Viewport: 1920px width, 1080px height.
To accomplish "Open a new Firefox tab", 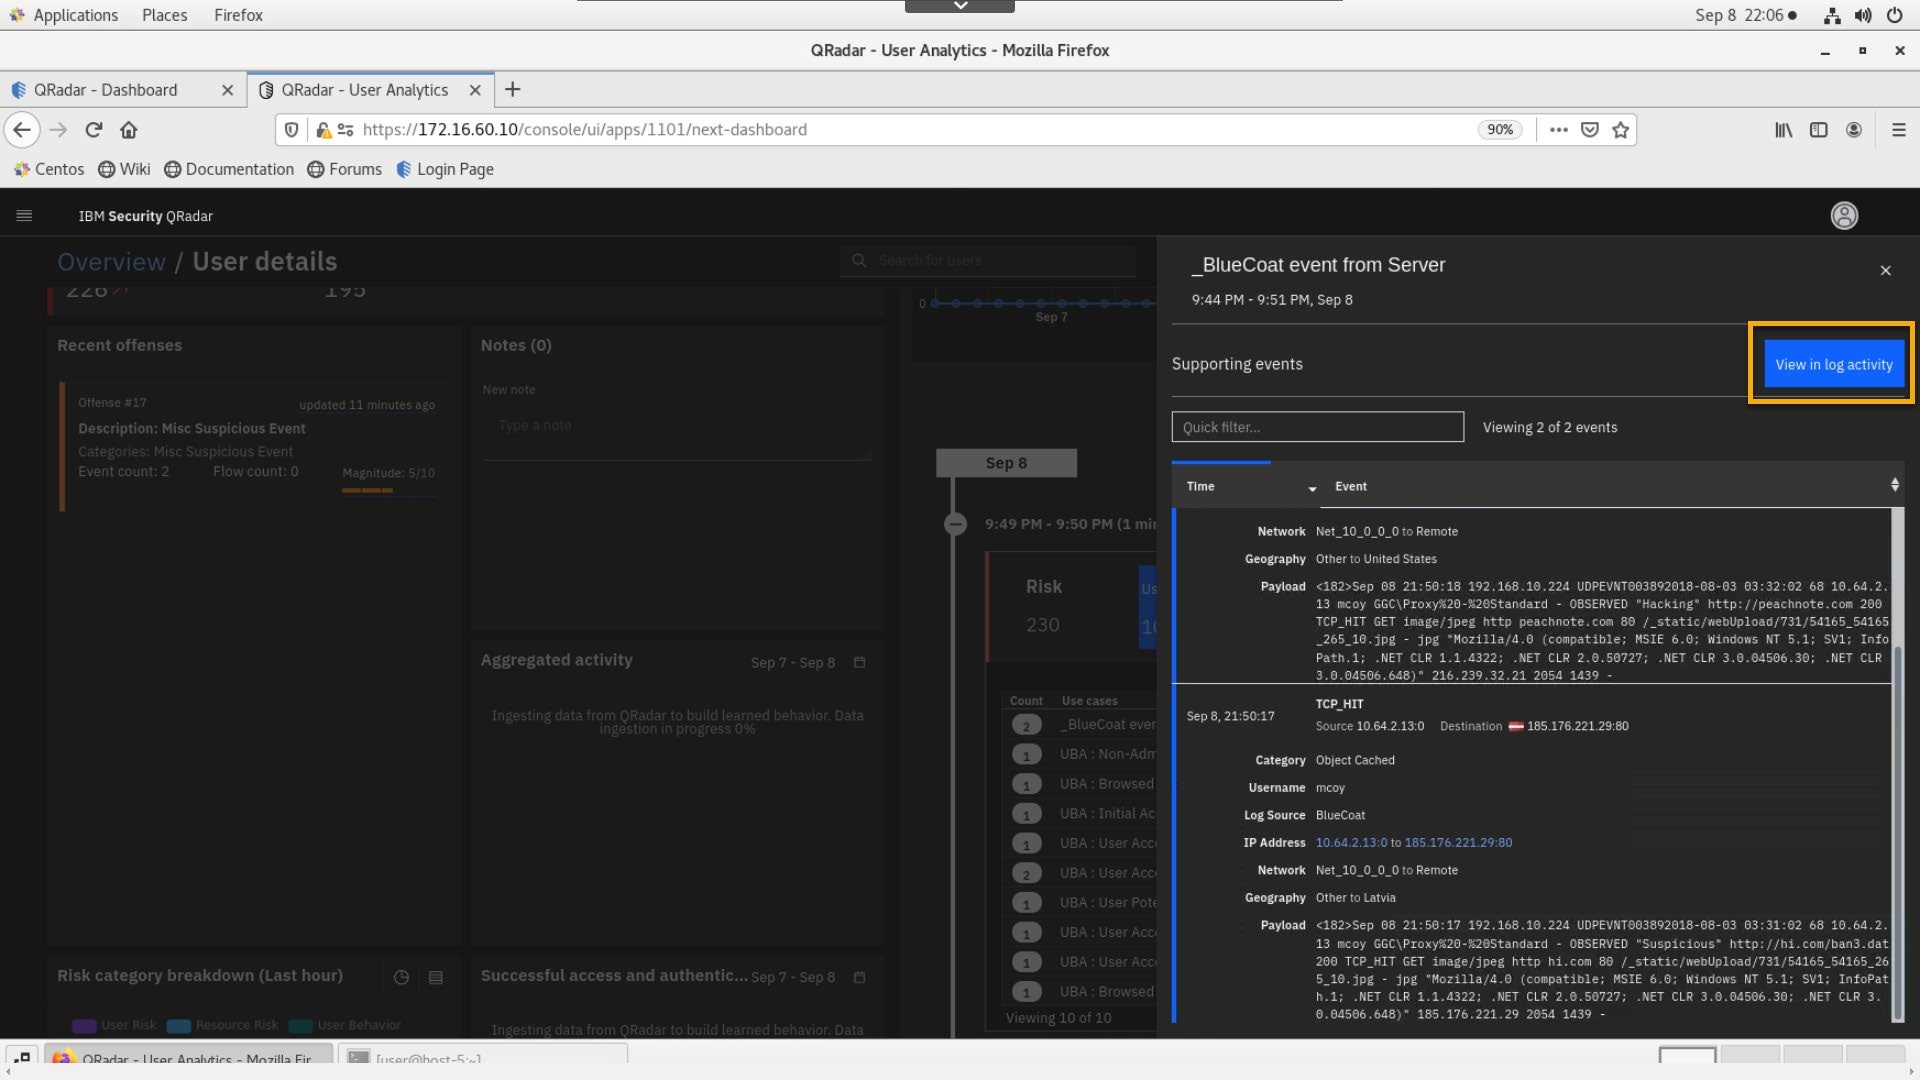I will coord(512,90).
